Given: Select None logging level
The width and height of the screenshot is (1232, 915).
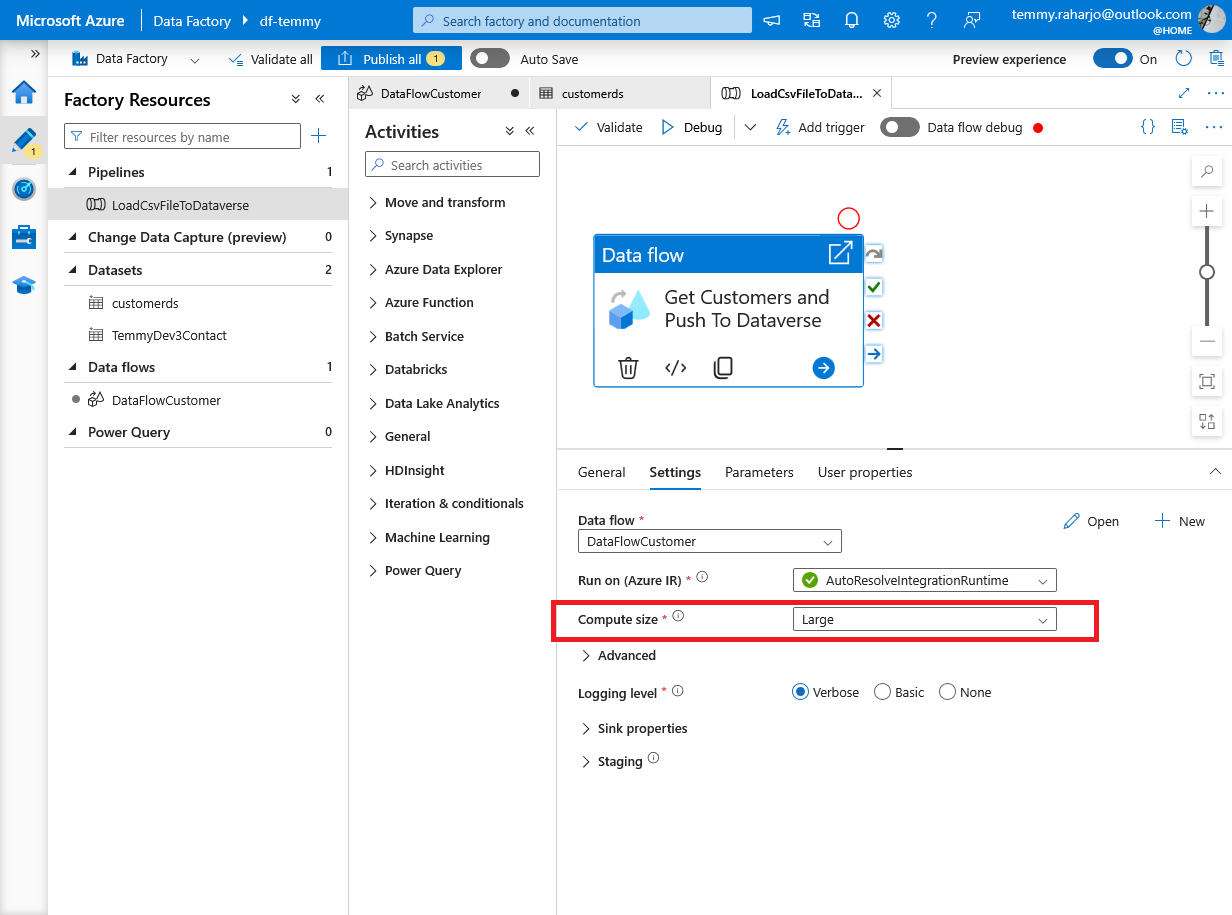Looking at the screenshot, I should [947, 692].
